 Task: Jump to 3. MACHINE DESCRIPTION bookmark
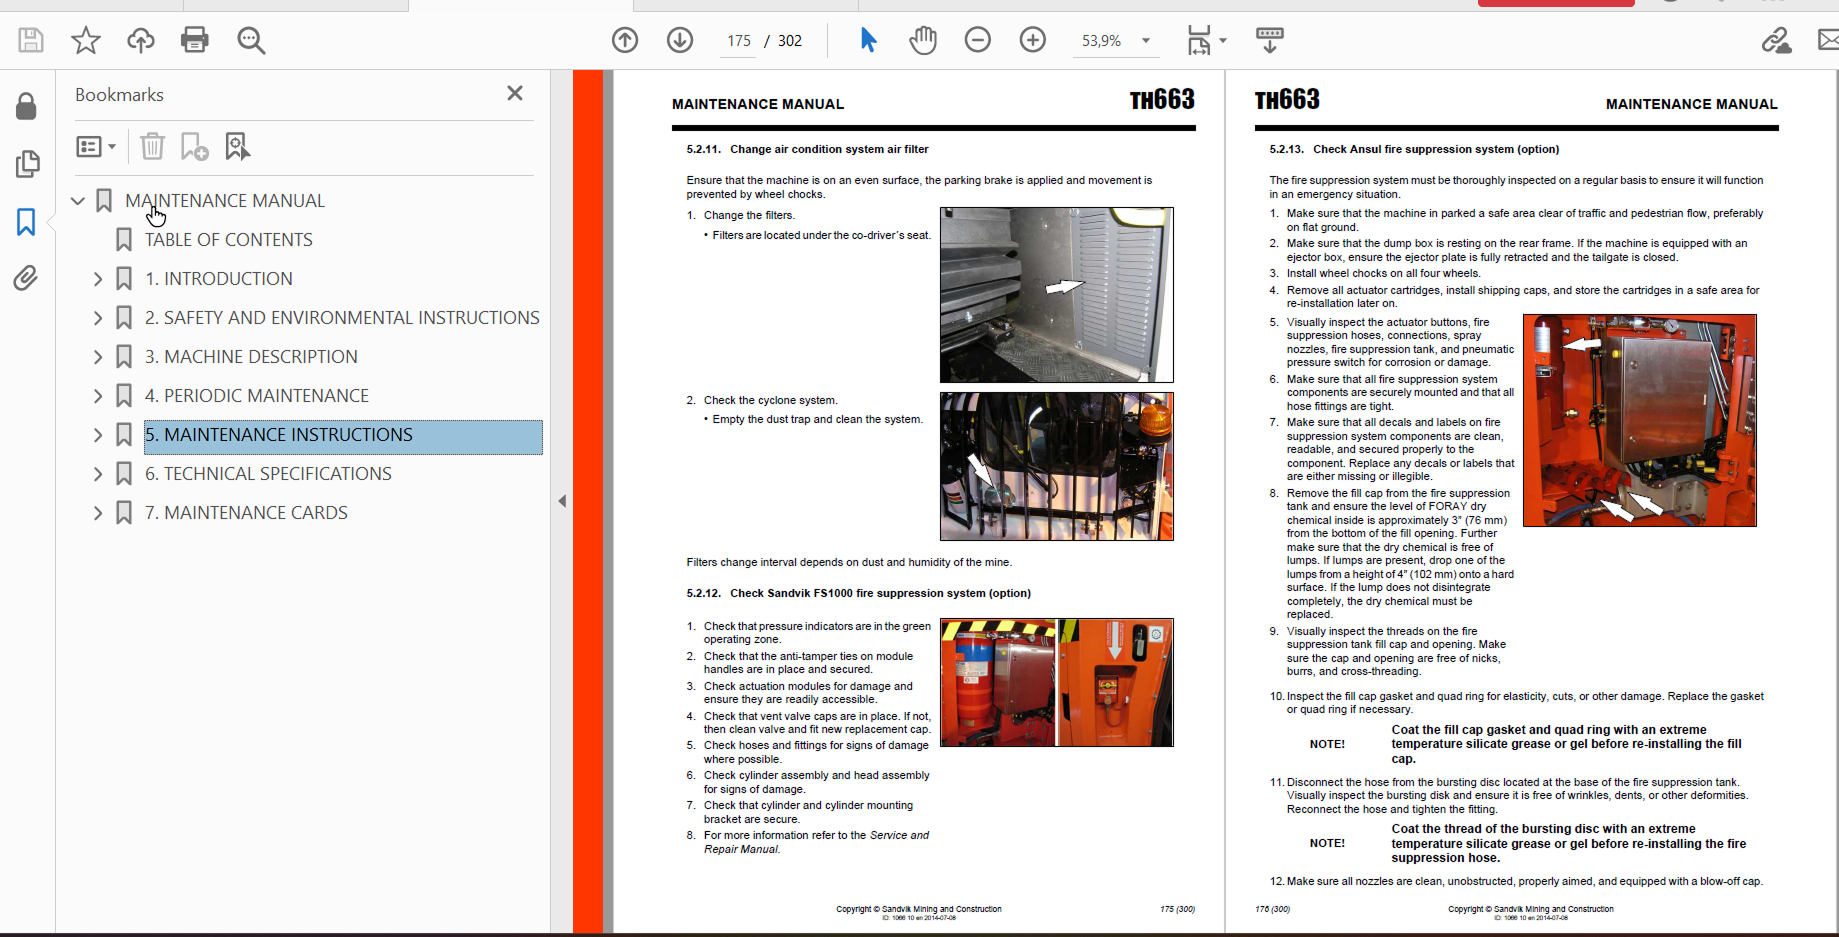click(251, 357)
